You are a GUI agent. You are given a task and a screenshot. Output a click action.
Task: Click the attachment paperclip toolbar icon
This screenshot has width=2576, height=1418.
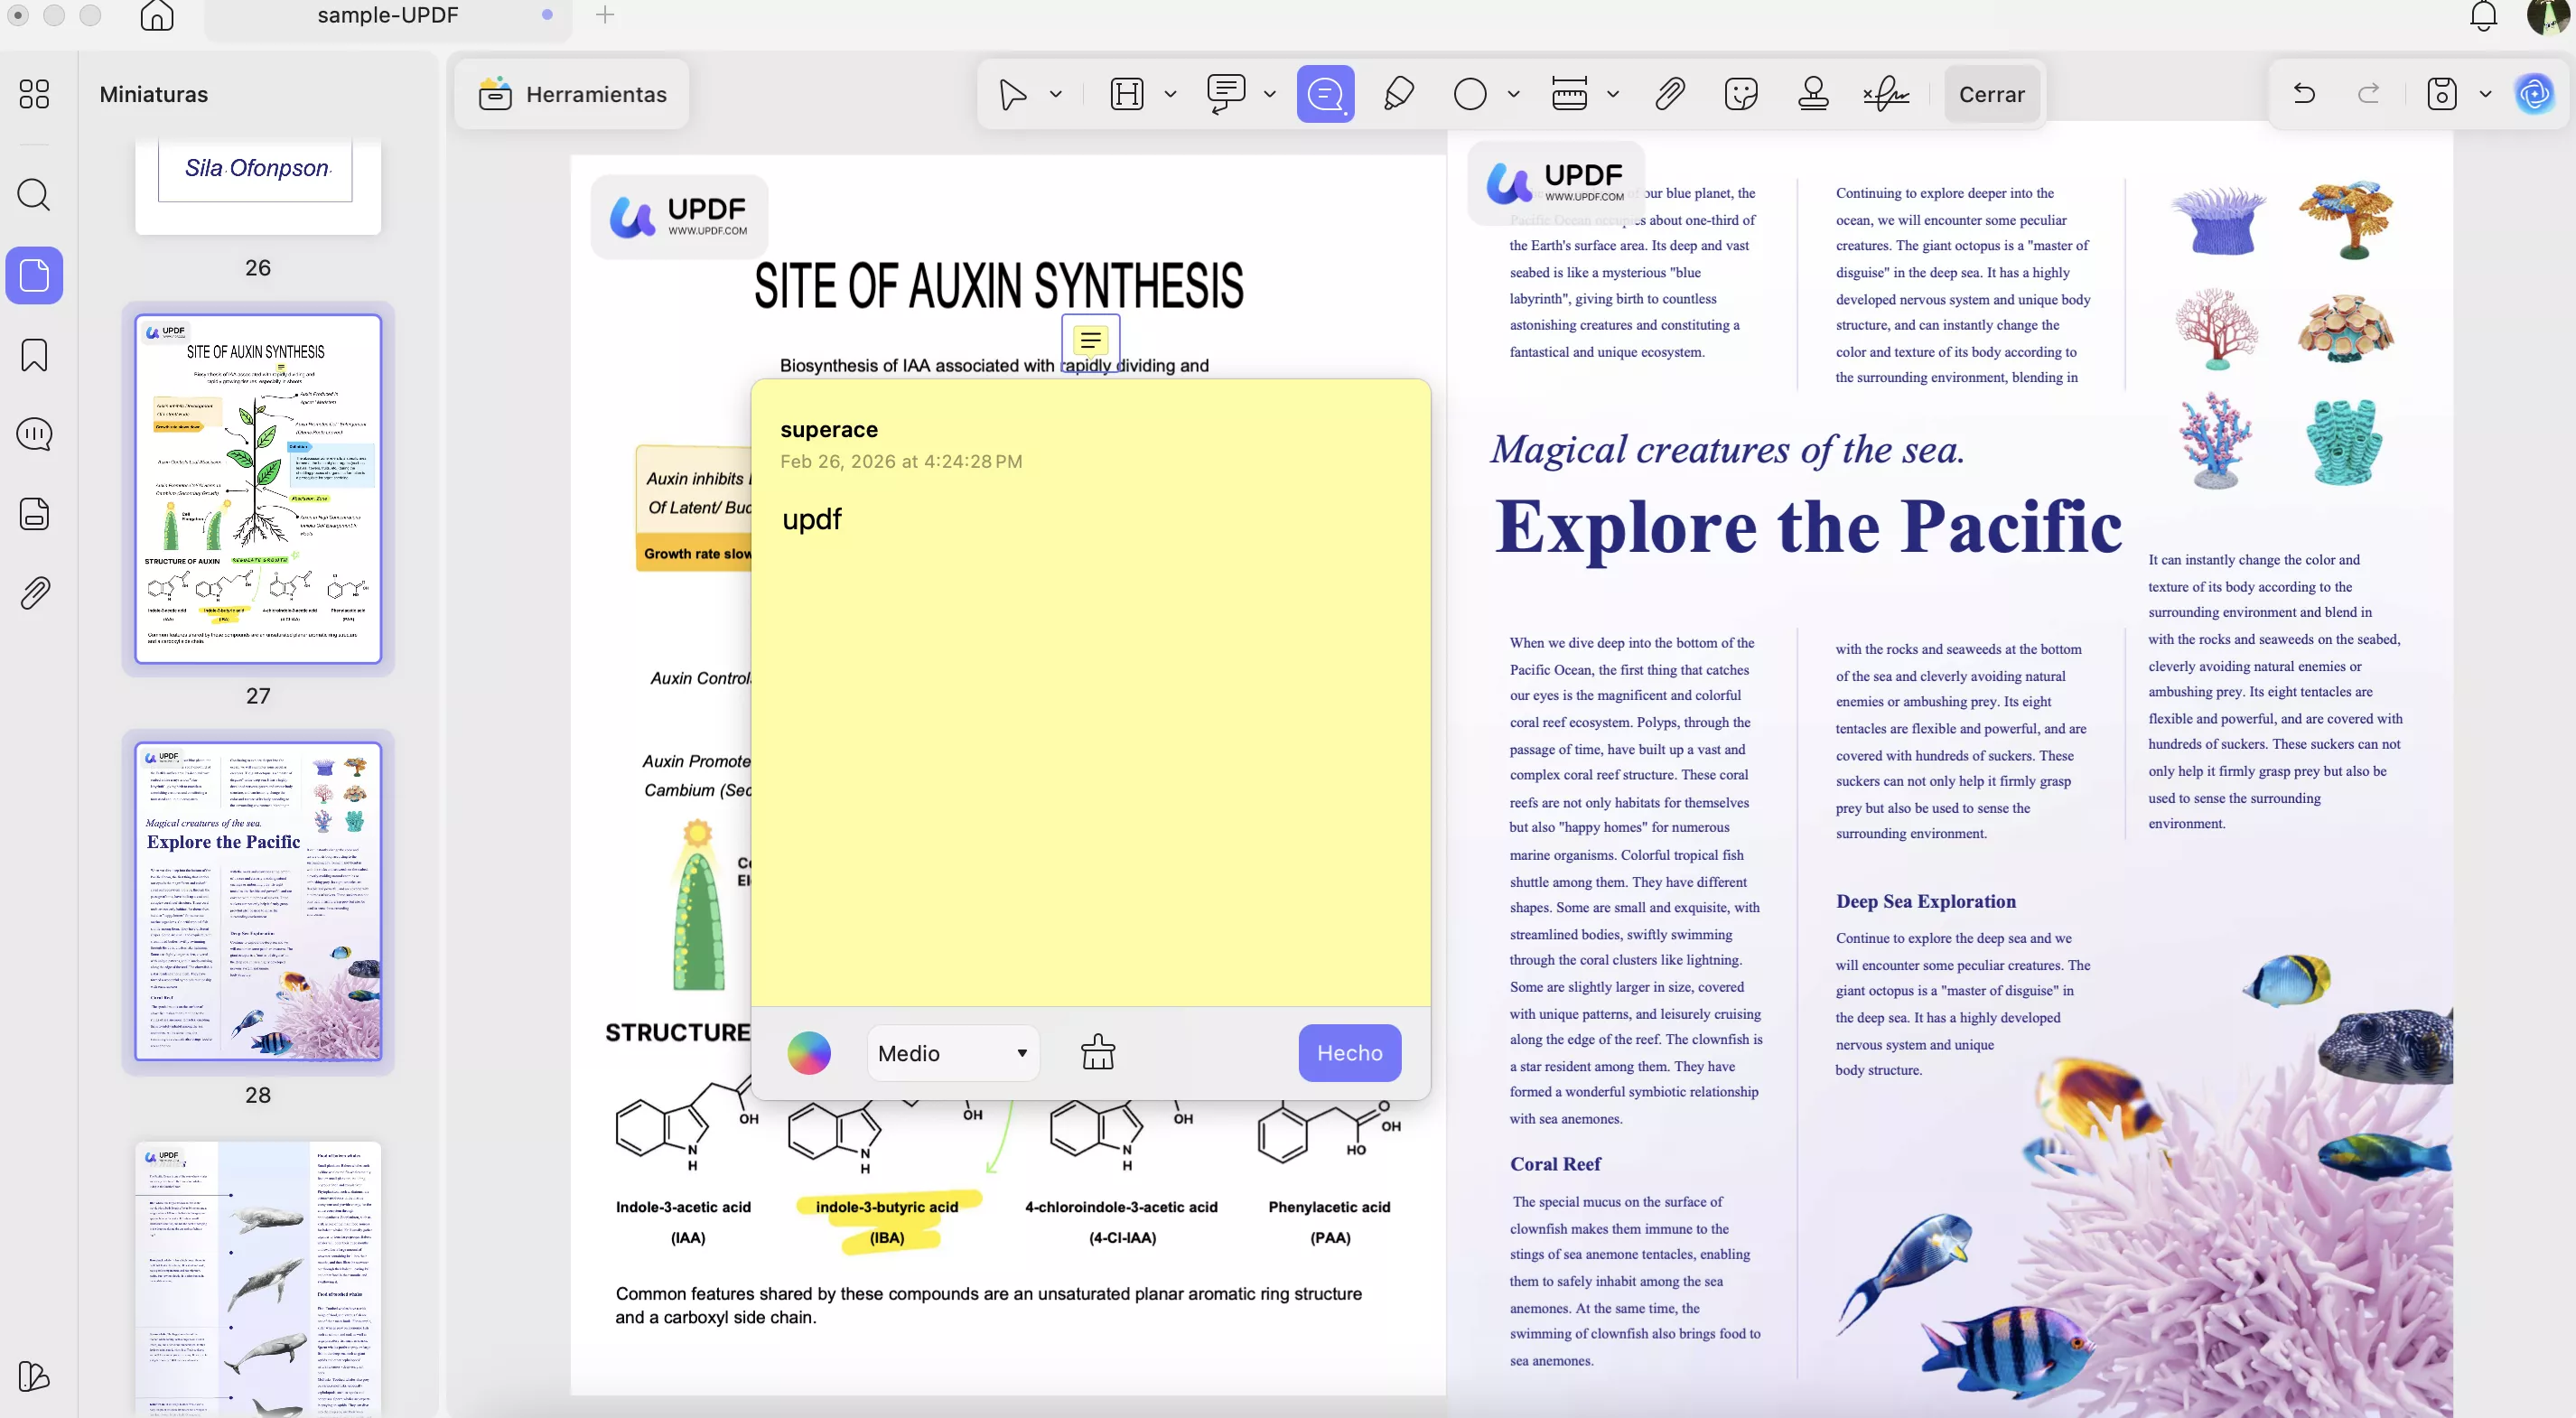[1669, 94]
